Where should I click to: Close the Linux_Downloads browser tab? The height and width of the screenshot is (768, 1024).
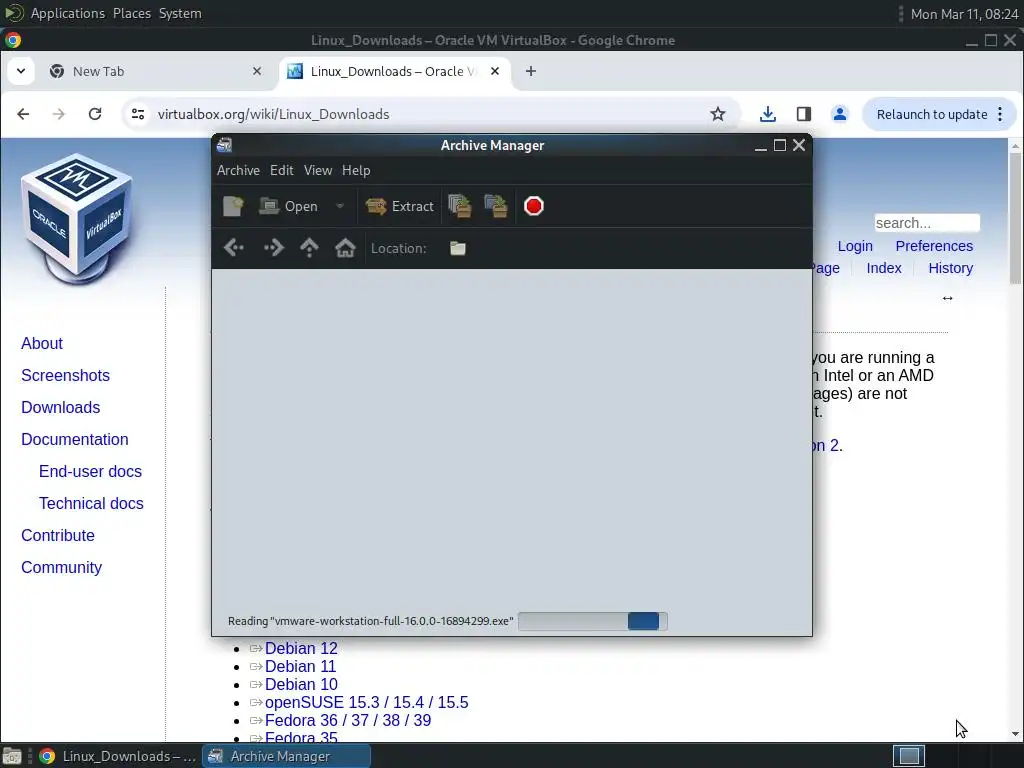[x=495, y=71]
